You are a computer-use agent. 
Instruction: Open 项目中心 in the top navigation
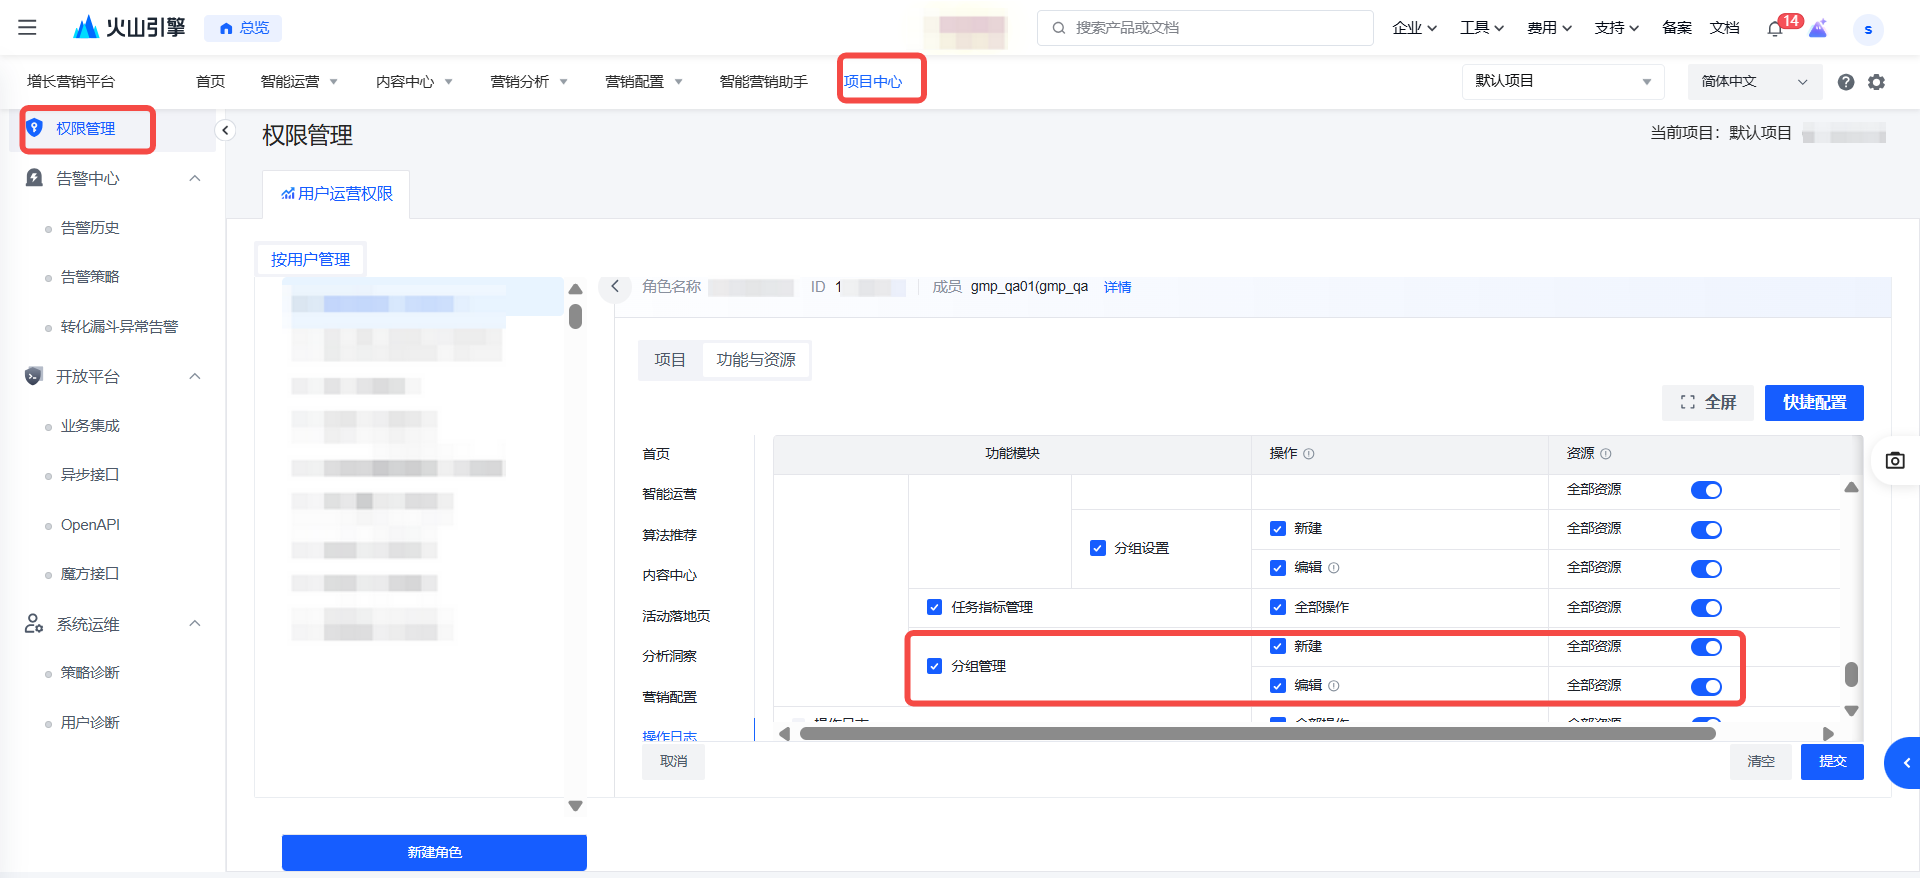point(873,81)
